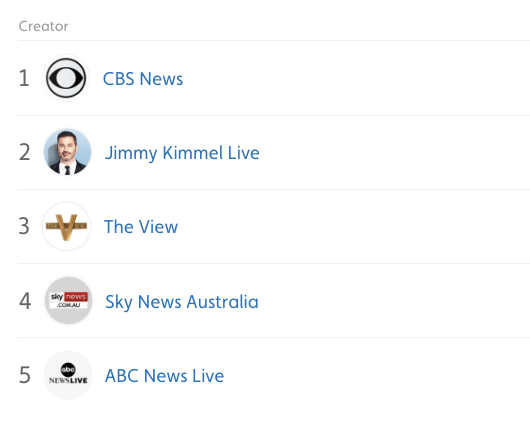Select the Sky News Australia logo avatar

coord(68,301)
